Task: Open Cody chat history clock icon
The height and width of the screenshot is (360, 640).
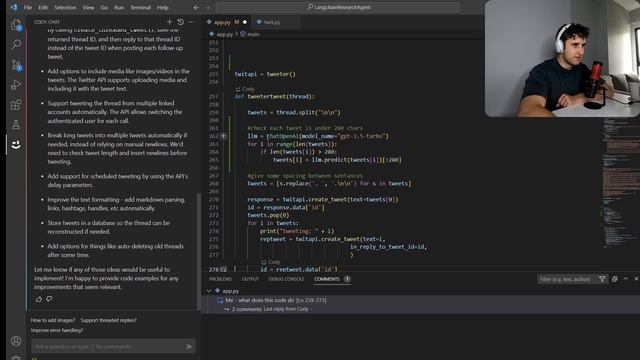Action: 180,22
